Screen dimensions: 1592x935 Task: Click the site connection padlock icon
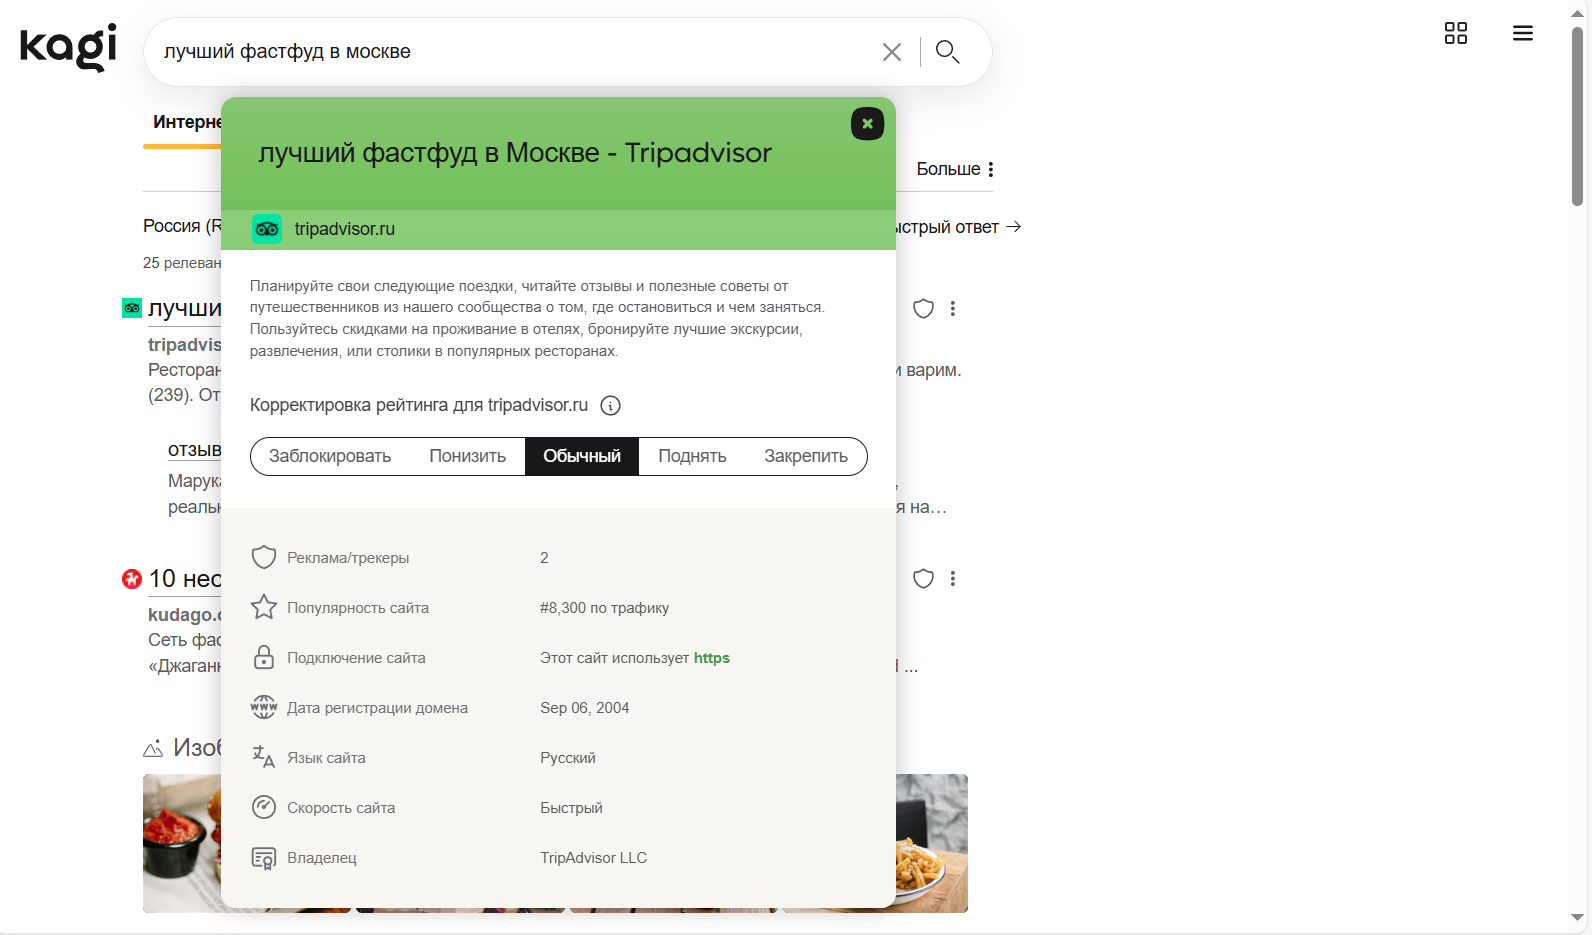click(264, 657)
